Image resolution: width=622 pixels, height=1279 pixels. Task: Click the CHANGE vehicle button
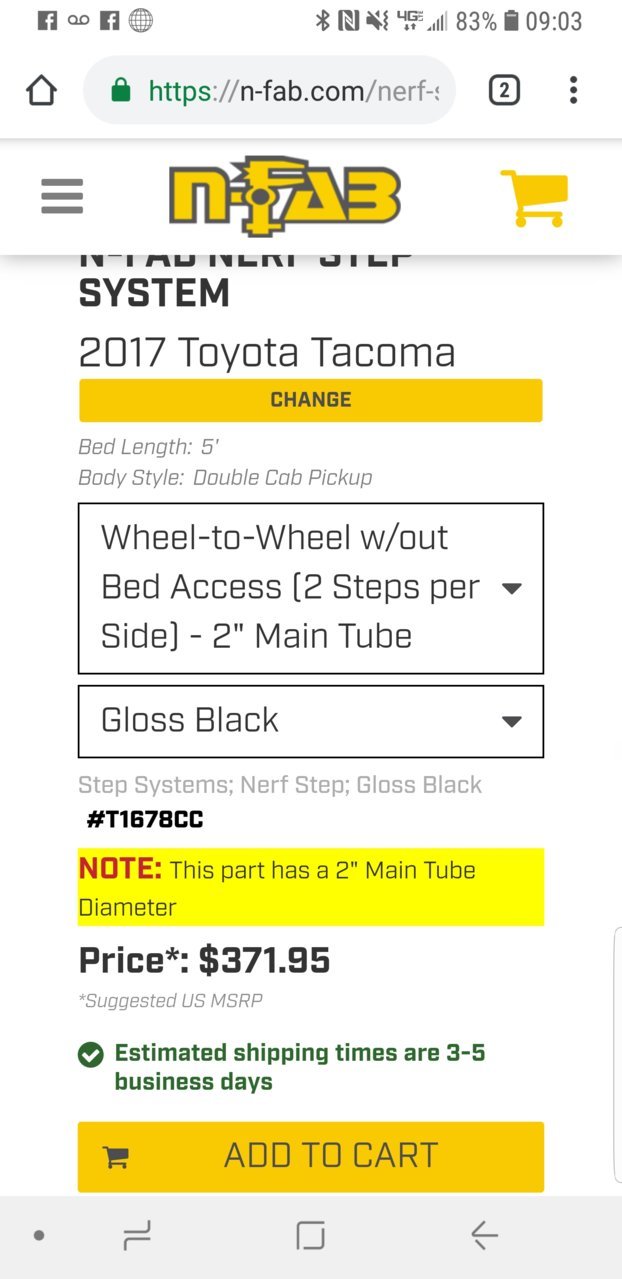tap(311, 400)
